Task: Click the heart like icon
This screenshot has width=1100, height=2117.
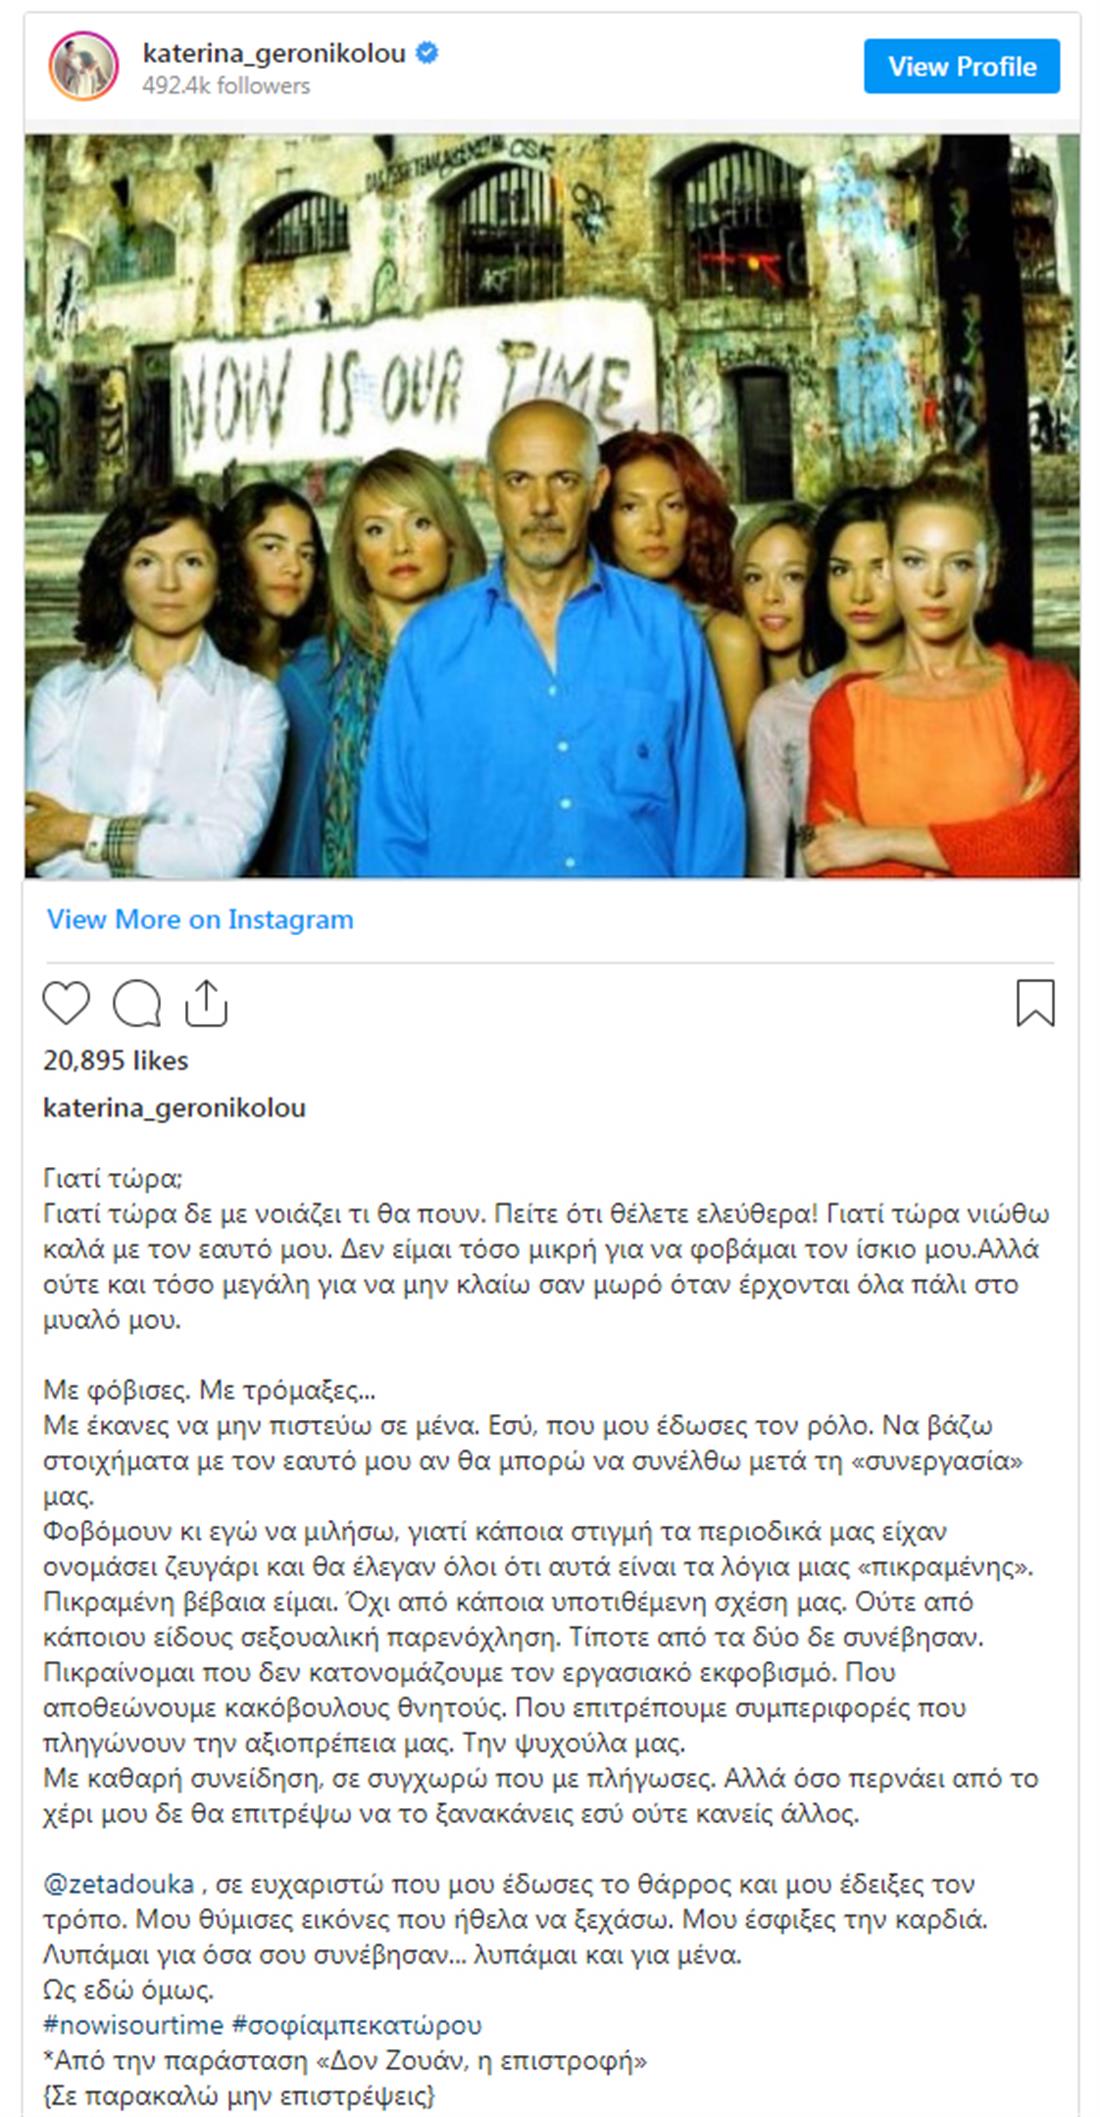Action: (66, 1003)
